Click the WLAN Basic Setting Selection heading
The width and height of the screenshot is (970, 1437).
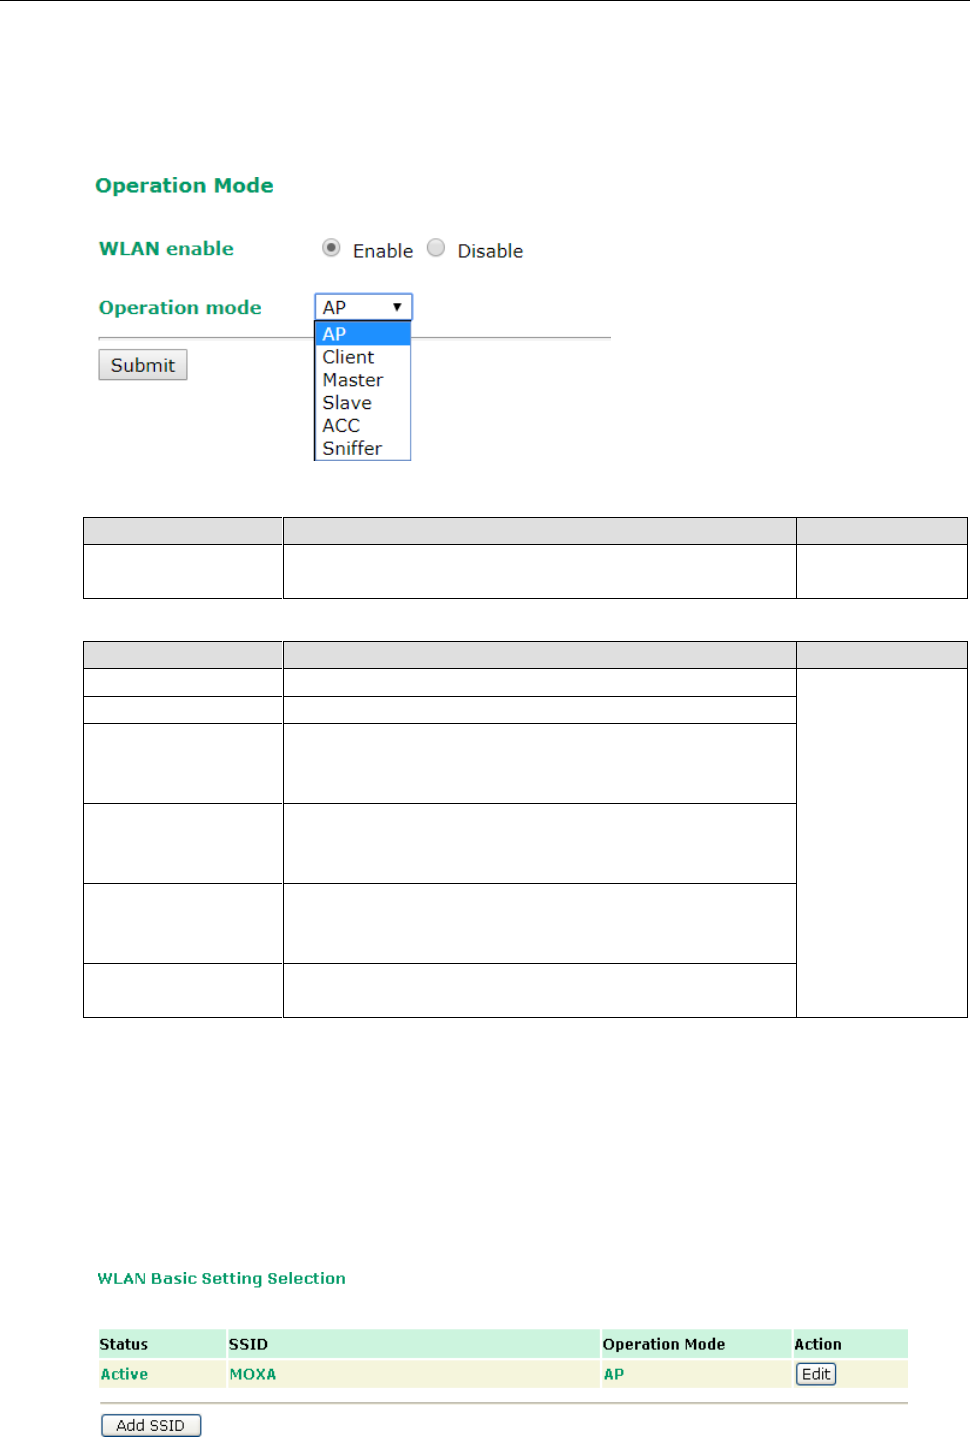pyautogui.click(x=222, y=1278)
